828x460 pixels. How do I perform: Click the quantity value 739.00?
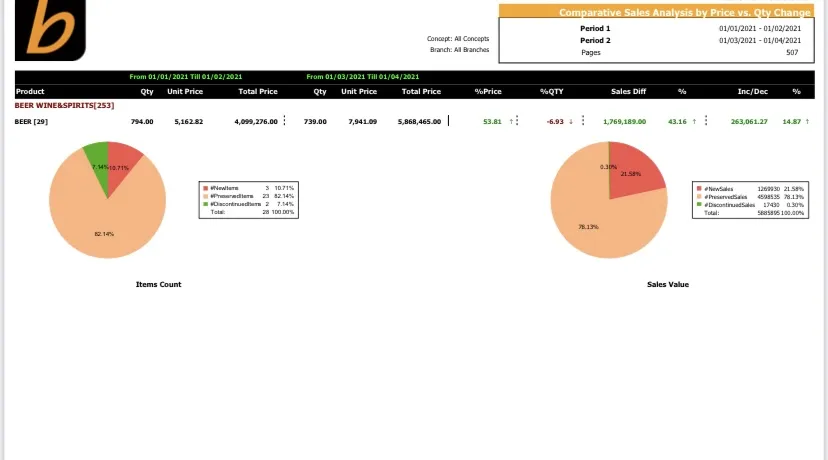(315, 121)
